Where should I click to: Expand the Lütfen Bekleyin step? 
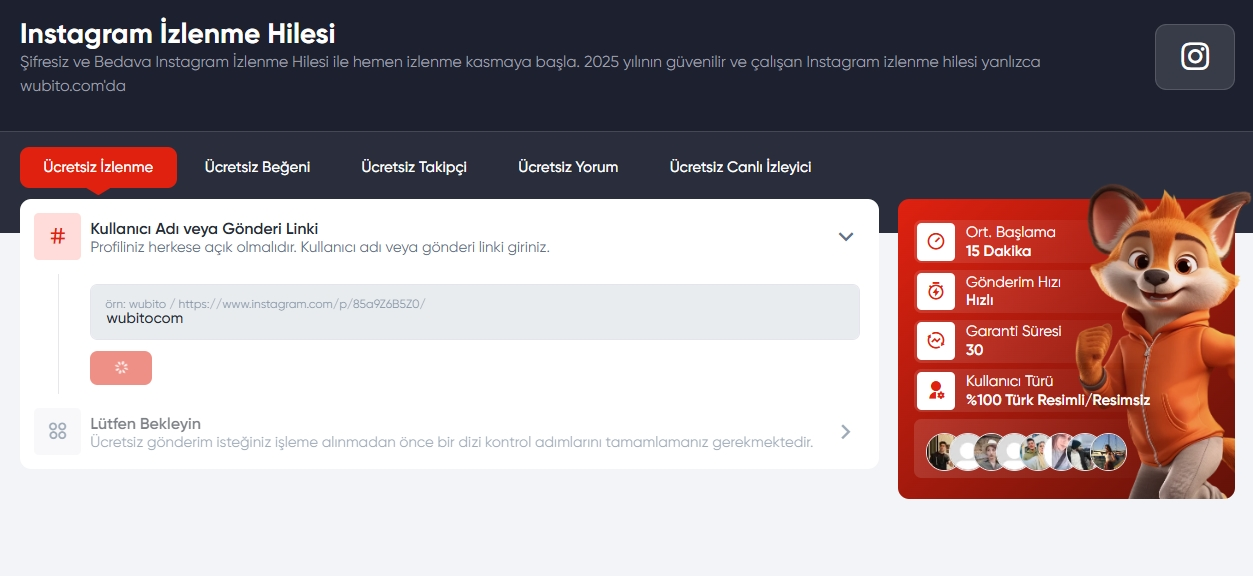pos(845,431)
